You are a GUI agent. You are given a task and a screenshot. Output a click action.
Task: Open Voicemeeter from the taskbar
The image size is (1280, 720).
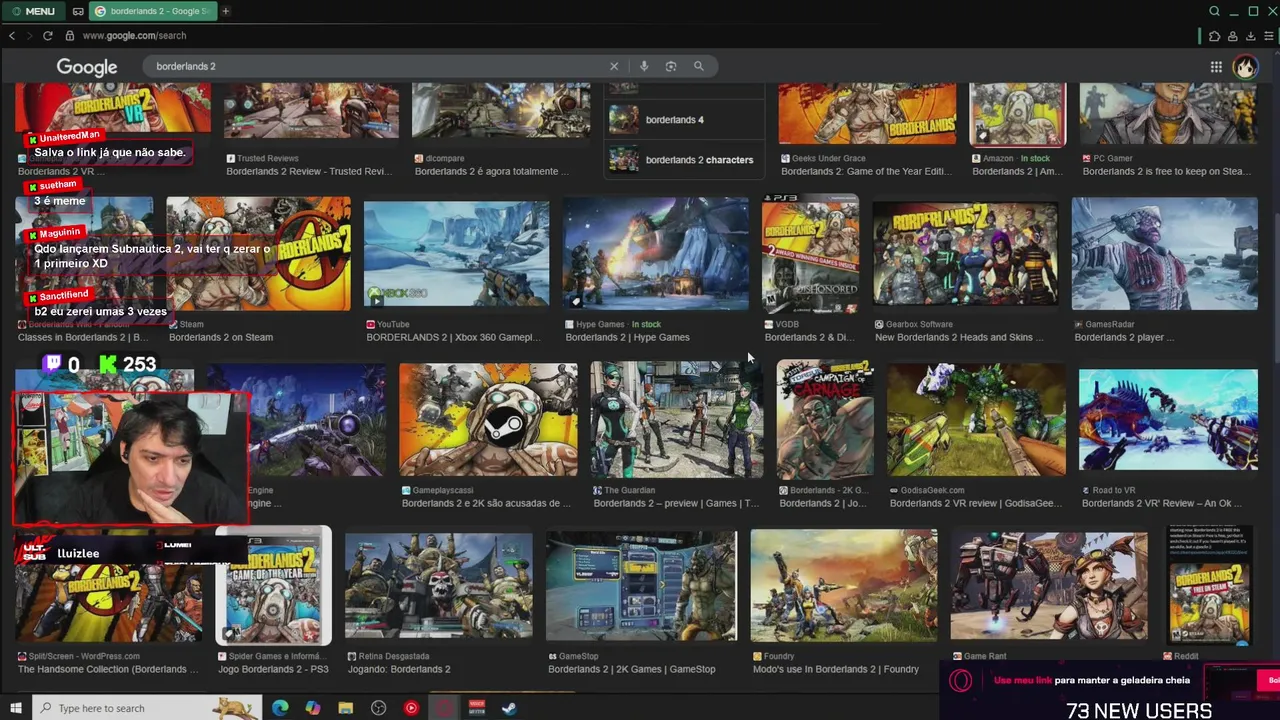pyautogui.click(x=477, y=708)
